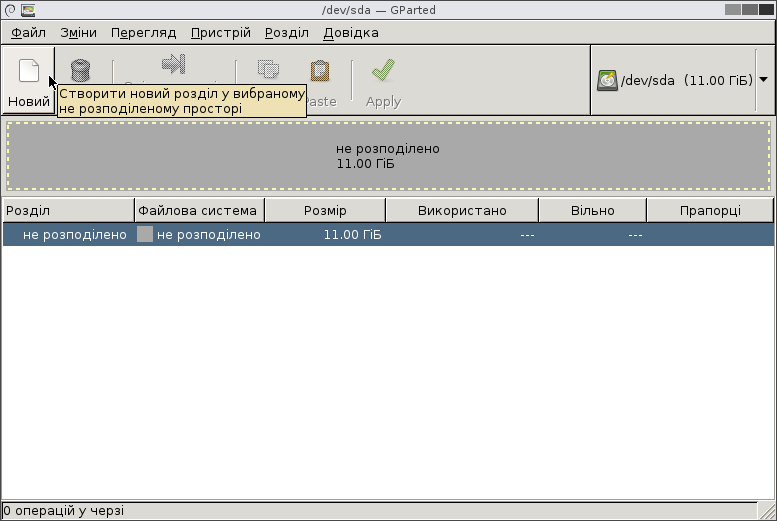Click the disk icon beside /dev/sda
The height and width of the screenshot is (521, 777).
(607, 80)
